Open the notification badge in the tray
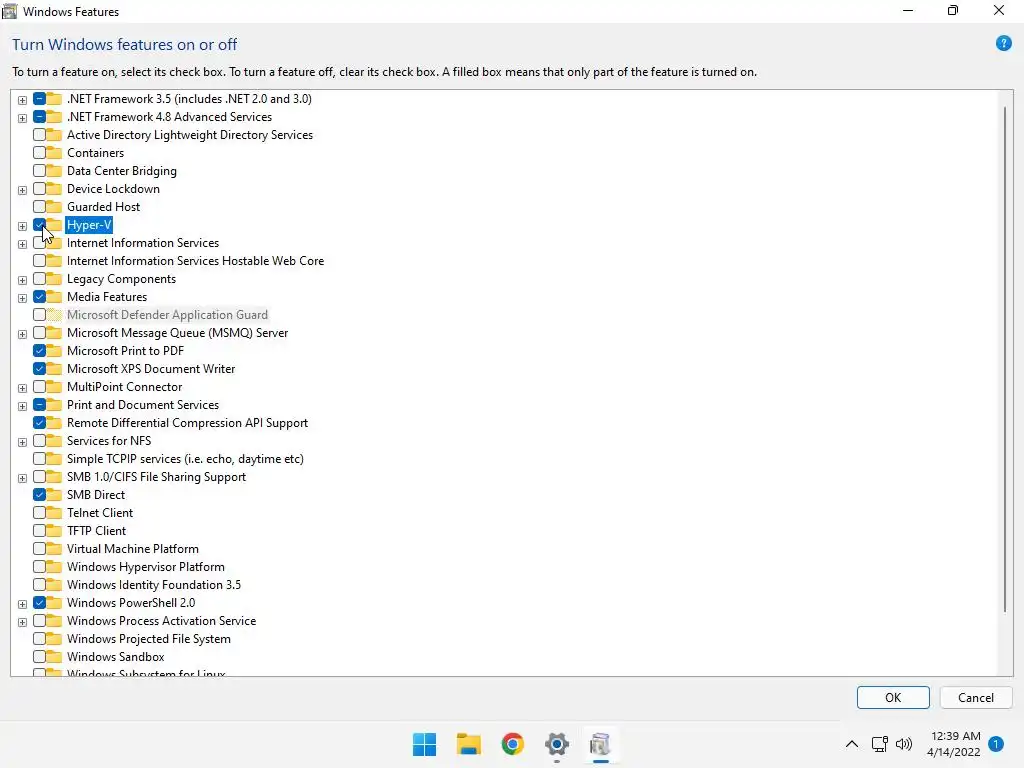Image resolution: width=1024 pixels, height=768 pixels. coord(996,744)
